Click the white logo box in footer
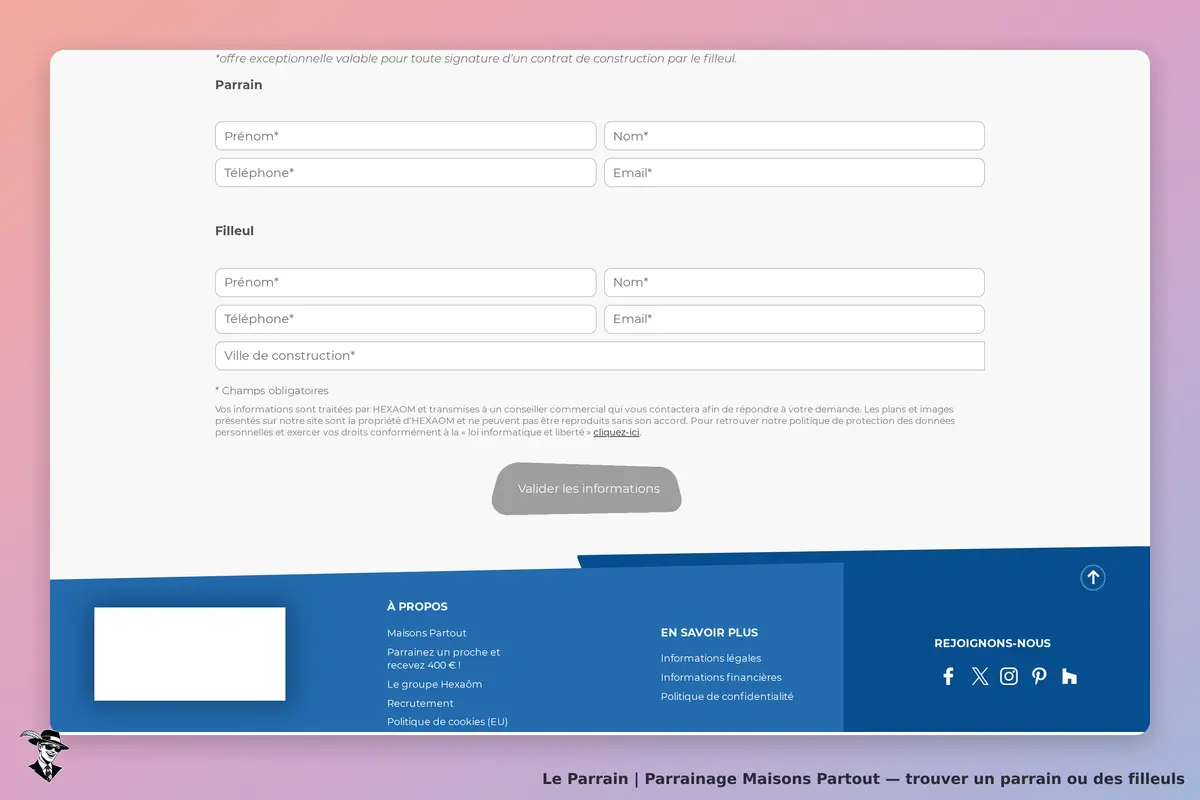The height and width of the screenshot is (800, 1200). click(190, 654)
